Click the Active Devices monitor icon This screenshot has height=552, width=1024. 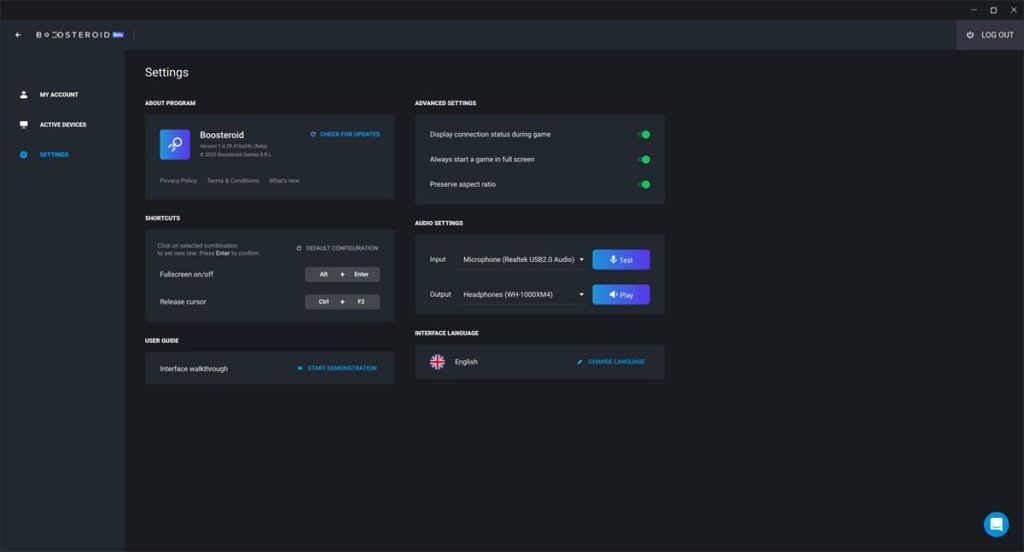coord(24,125)
